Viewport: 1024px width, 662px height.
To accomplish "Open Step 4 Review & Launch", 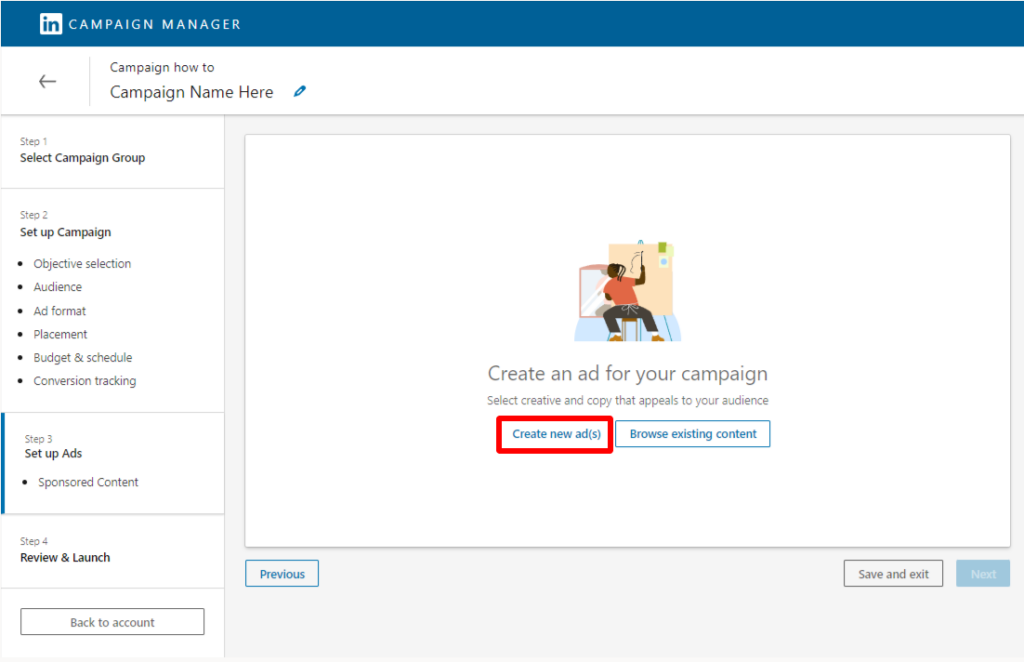I will click(65, 550).
